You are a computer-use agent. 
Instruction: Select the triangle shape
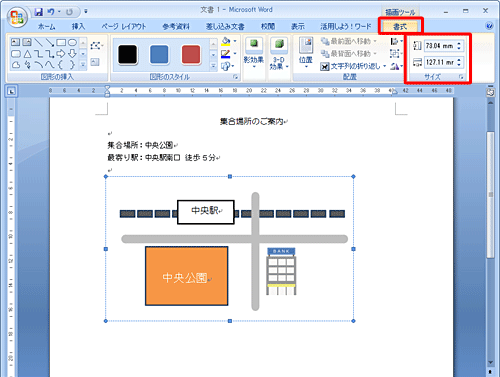27,54
